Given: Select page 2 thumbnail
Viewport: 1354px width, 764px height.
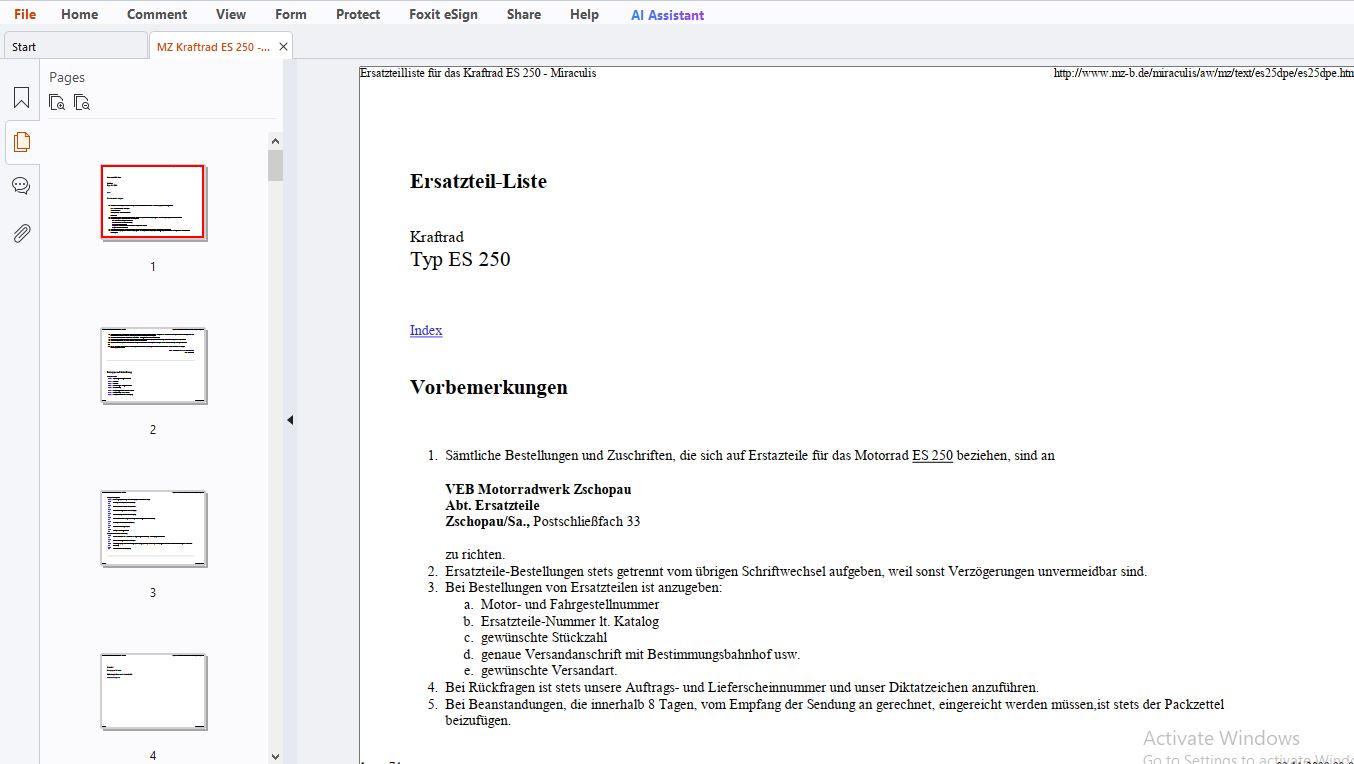Looking at the screenshot, I should [153, 365].
